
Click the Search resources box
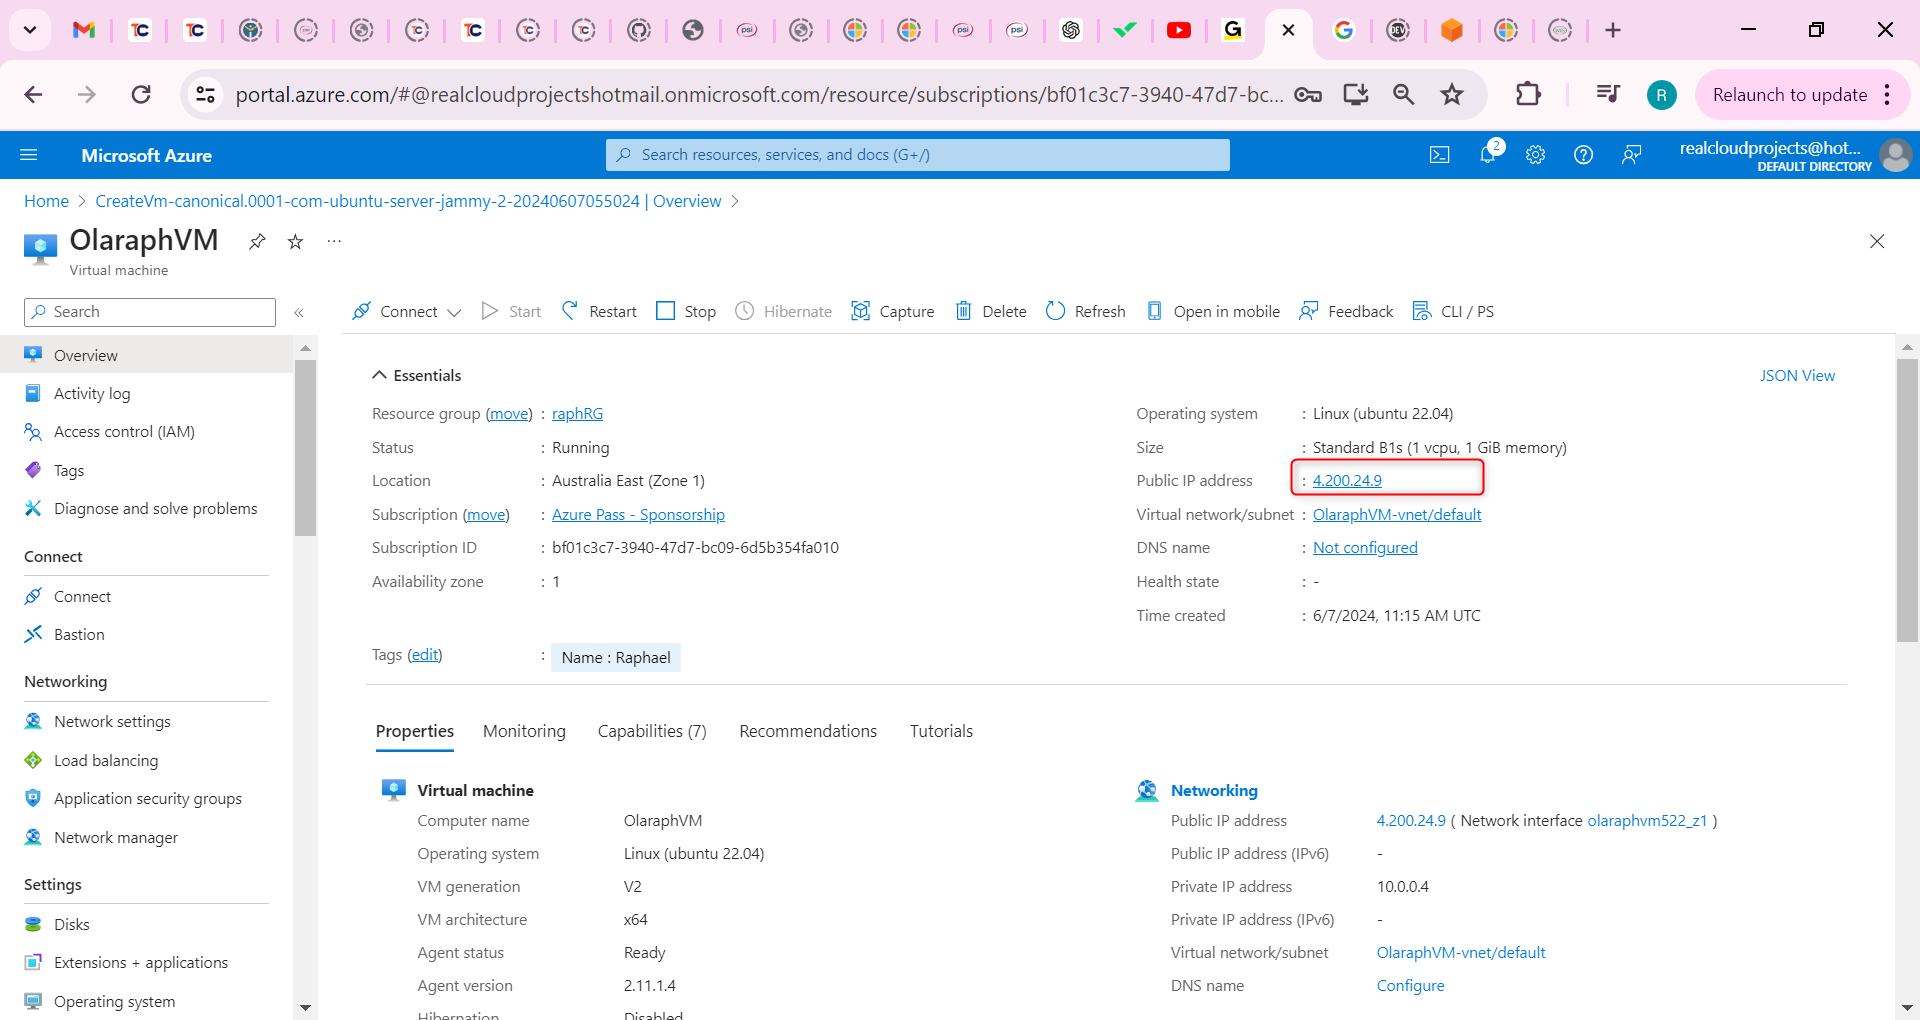click(917, 154)
